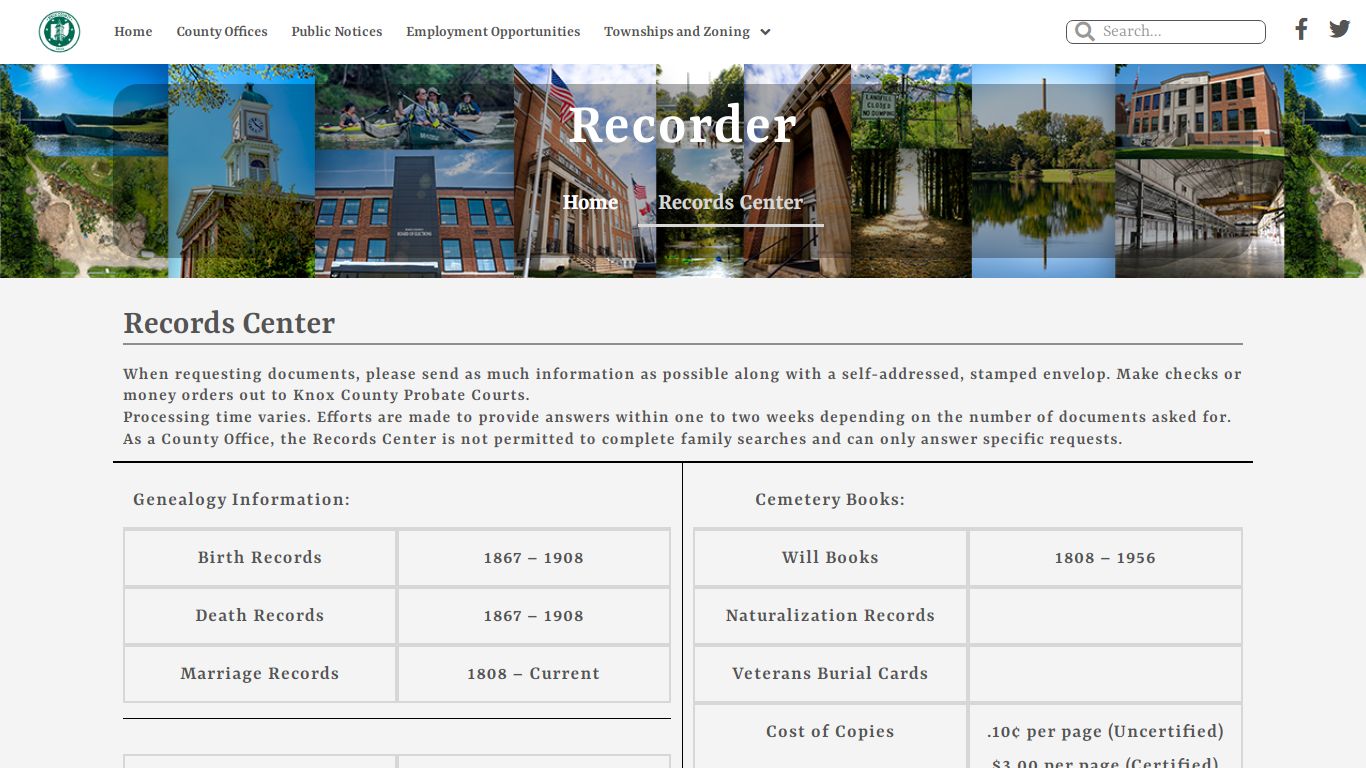Click the Naturalization Records cell
This screenshot has height=768, width=1366.
click(x=830, y=616)
